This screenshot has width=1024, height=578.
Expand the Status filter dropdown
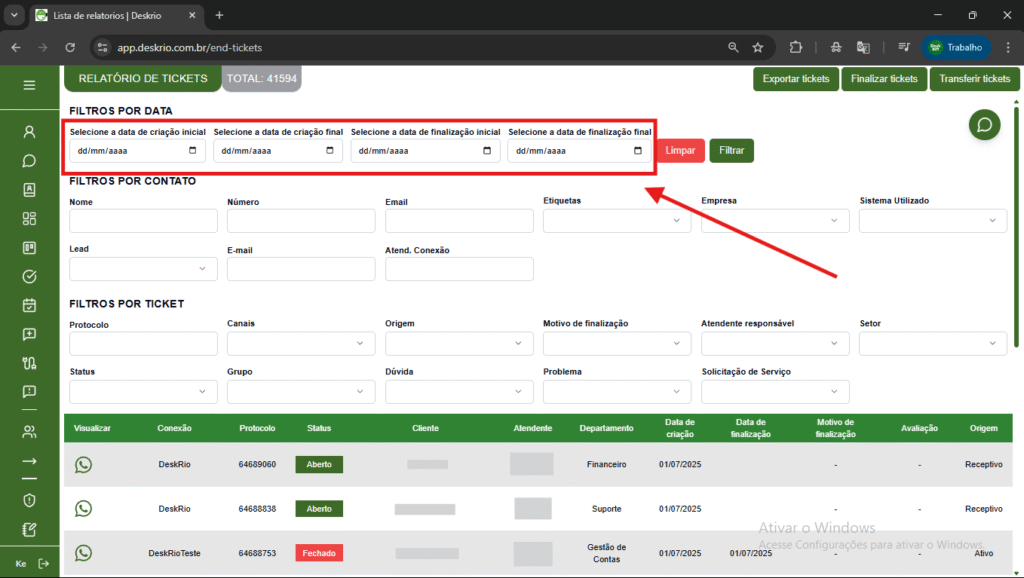(143, 392)
